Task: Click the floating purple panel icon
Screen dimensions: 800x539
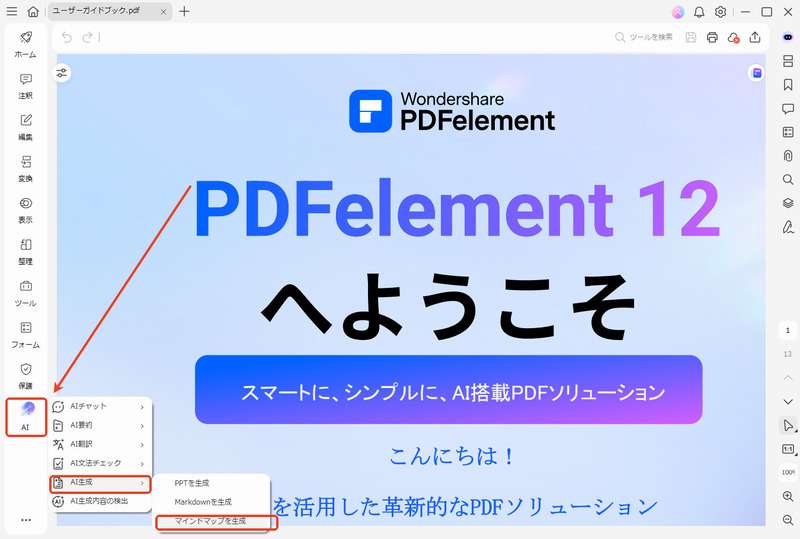Action: click(x=757, y=73)
